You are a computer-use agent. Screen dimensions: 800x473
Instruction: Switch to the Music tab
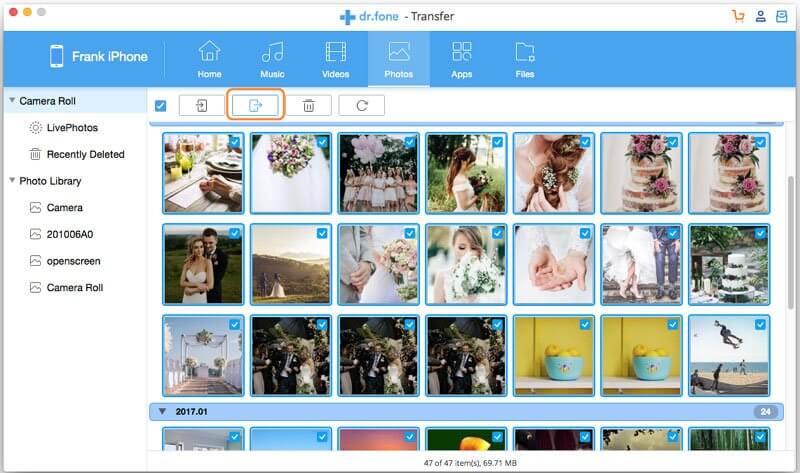pos(272,59)
